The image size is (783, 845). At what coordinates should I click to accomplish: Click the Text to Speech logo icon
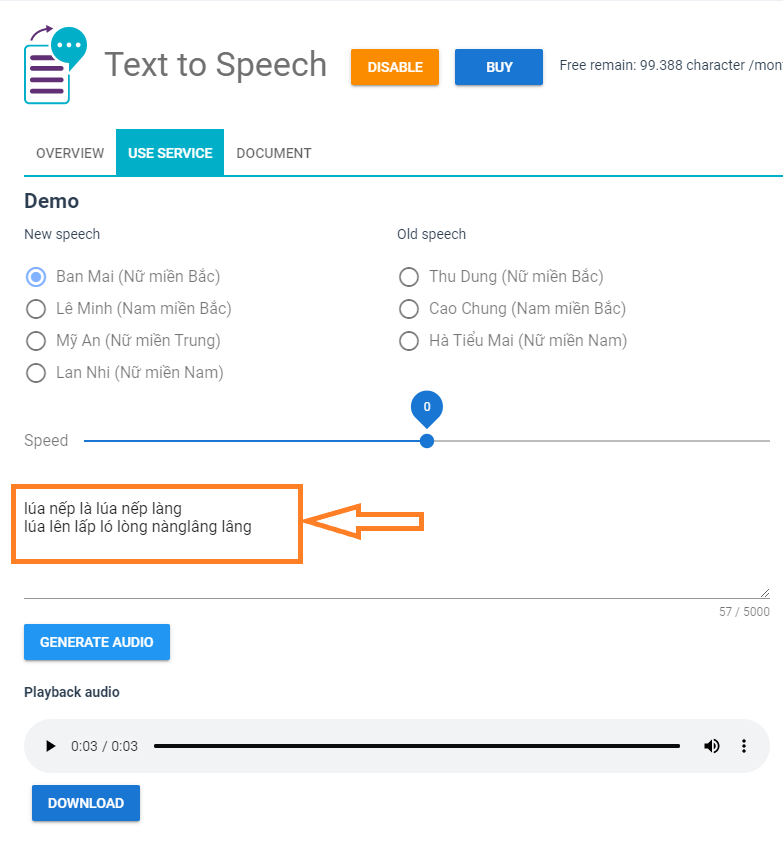pos(56,65)
